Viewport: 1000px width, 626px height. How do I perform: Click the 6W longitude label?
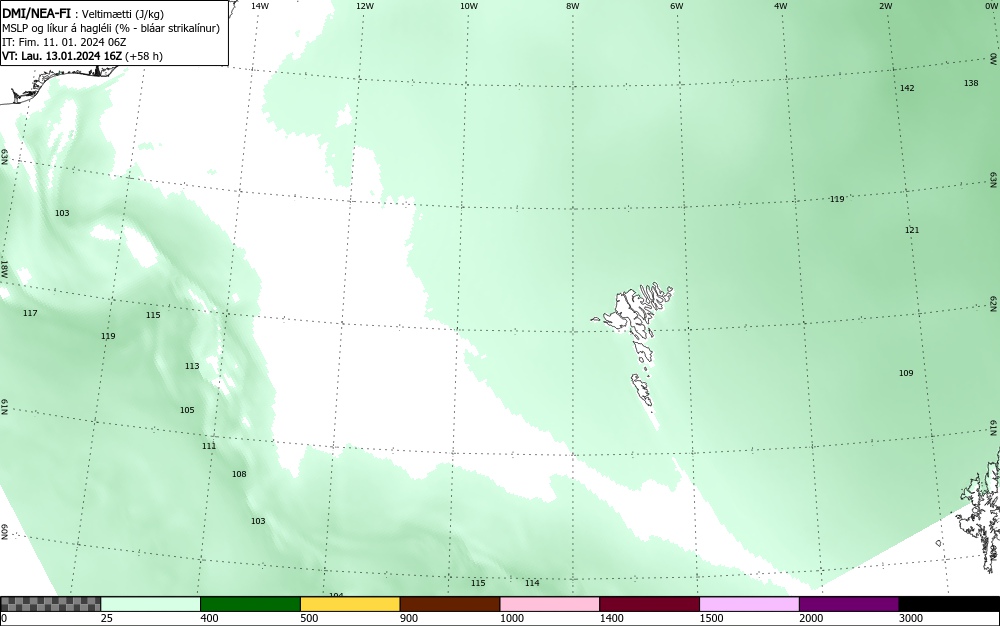click(x=677, y=6)
